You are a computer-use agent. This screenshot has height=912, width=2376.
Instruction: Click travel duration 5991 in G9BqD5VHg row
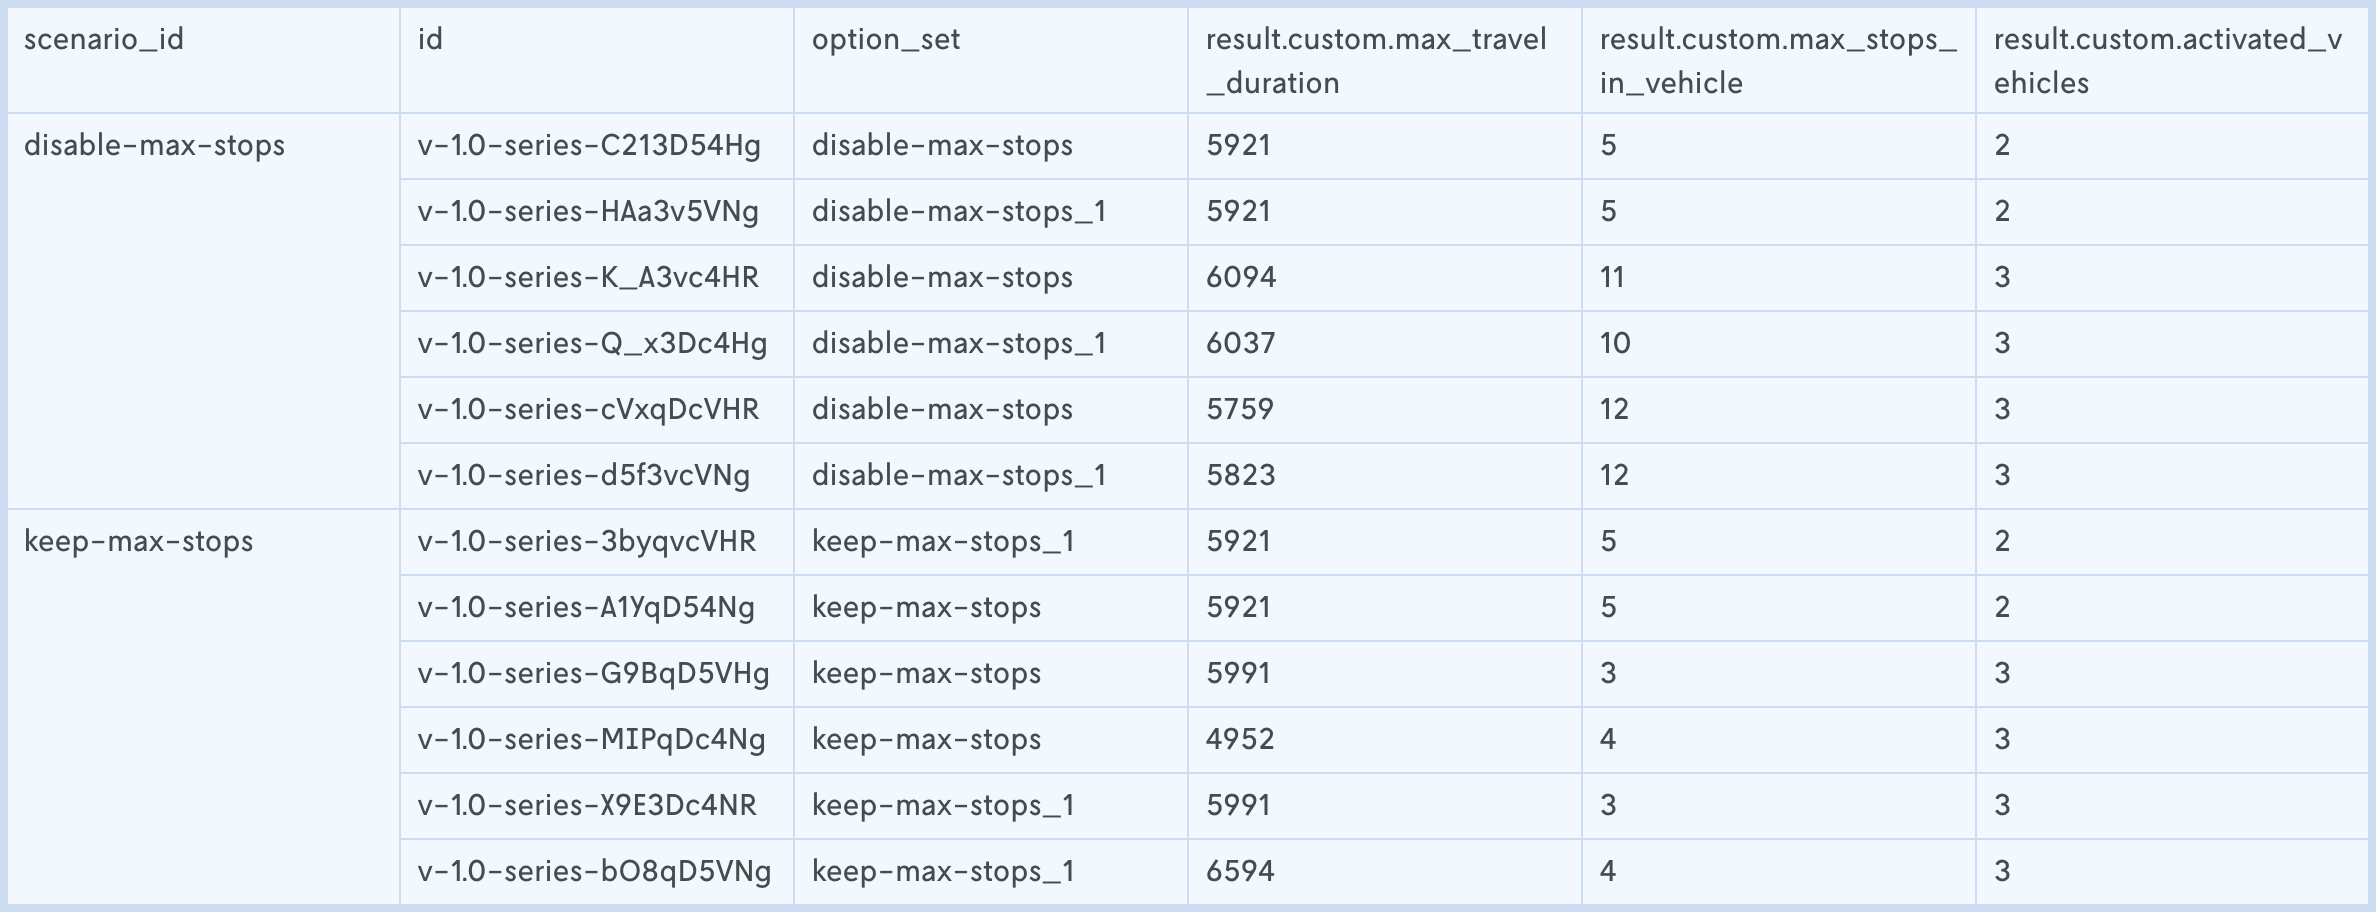click(x=1238, y=674)
